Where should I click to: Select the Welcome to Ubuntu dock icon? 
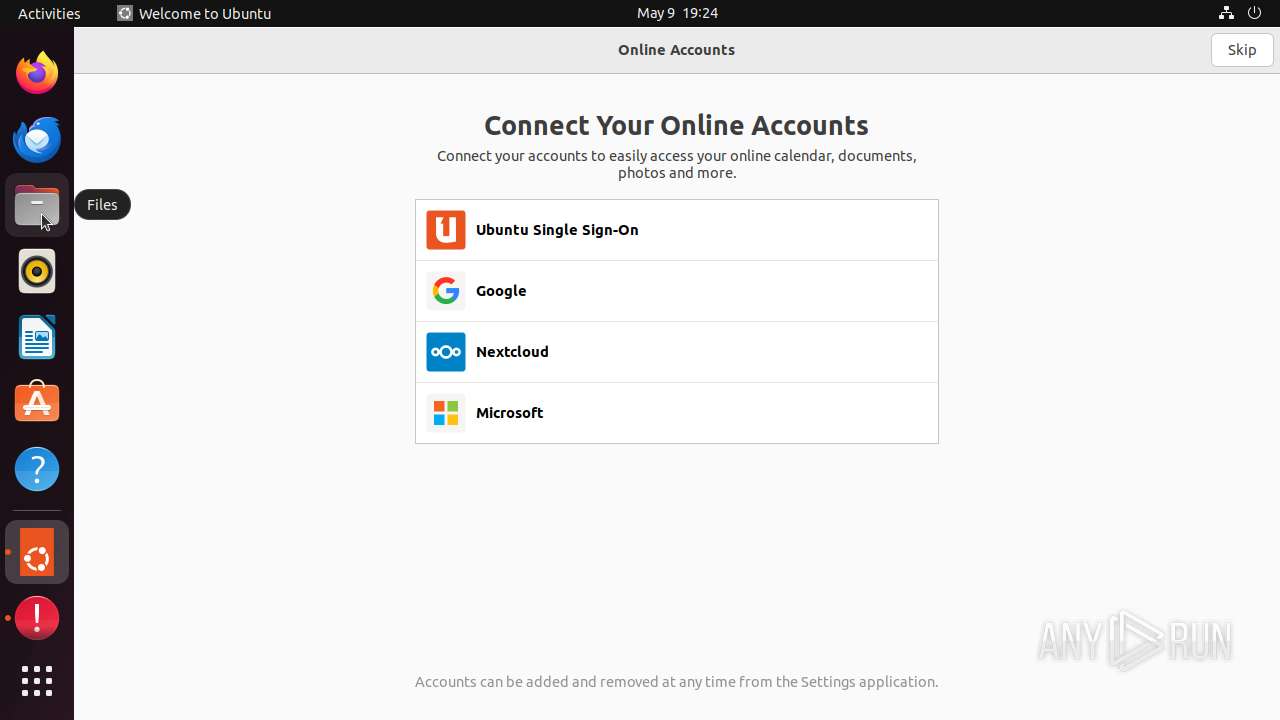(x=37, y=552)
